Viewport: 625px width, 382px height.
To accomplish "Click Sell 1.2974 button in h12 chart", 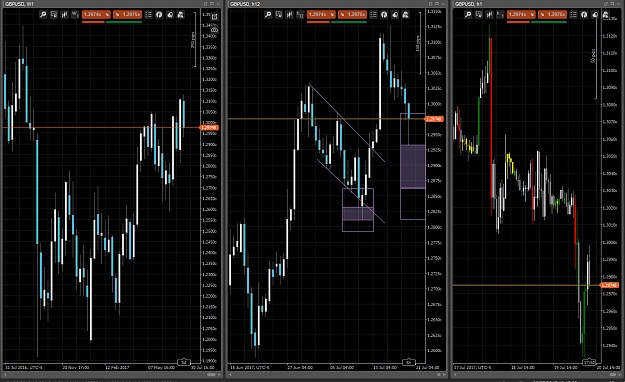I will [321, 15].
